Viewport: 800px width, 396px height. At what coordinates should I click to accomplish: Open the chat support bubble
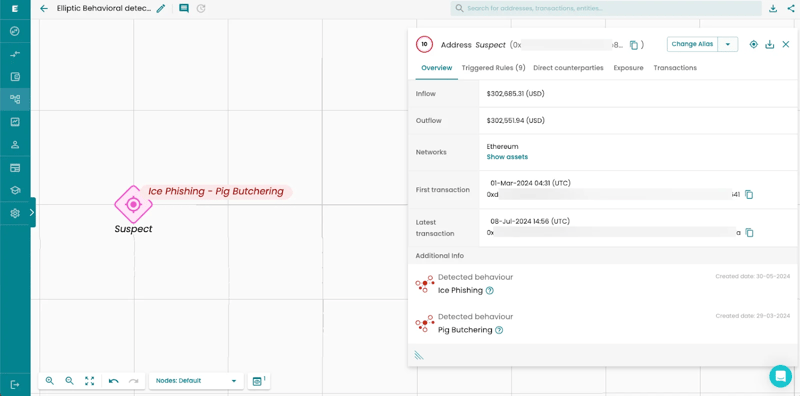pos(781,377)
